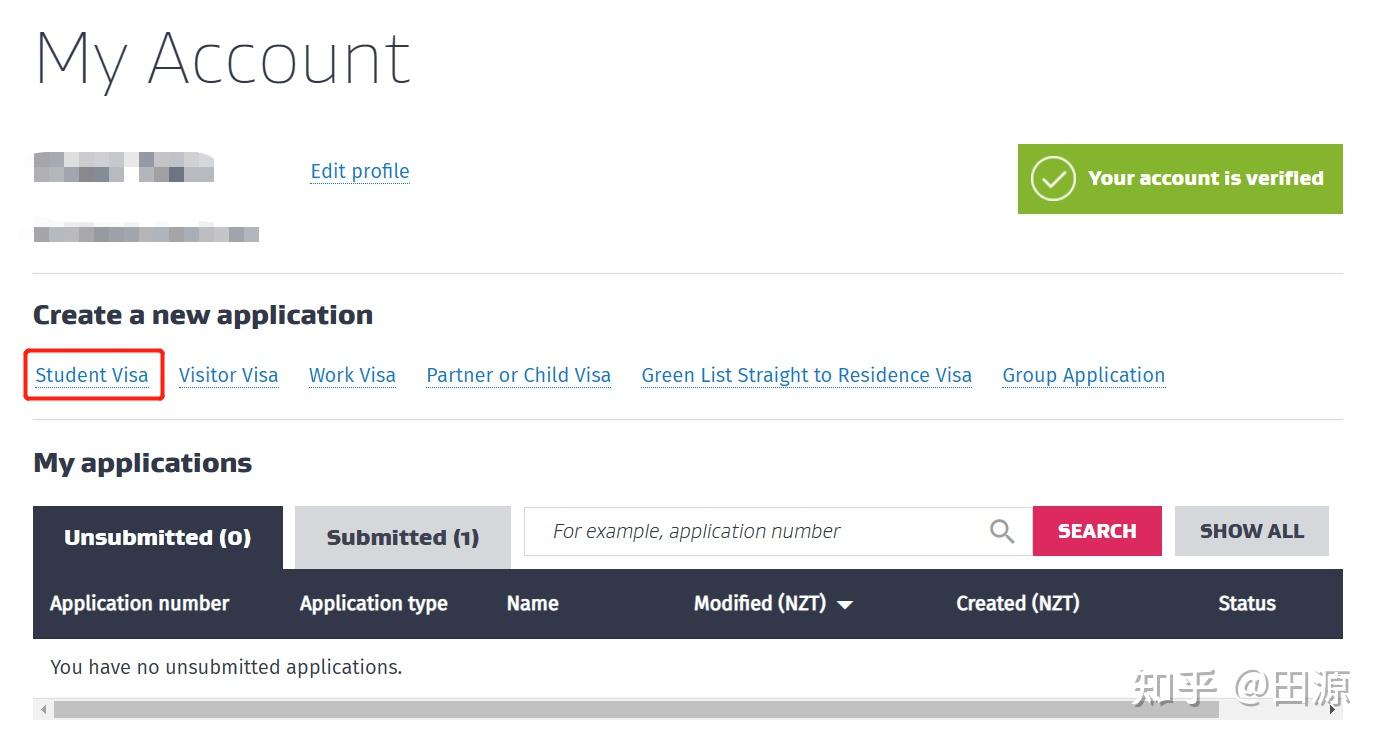Click the Modified (NZT) sort arrow
Screen dimensions: 1386x745
coord(845,605)
